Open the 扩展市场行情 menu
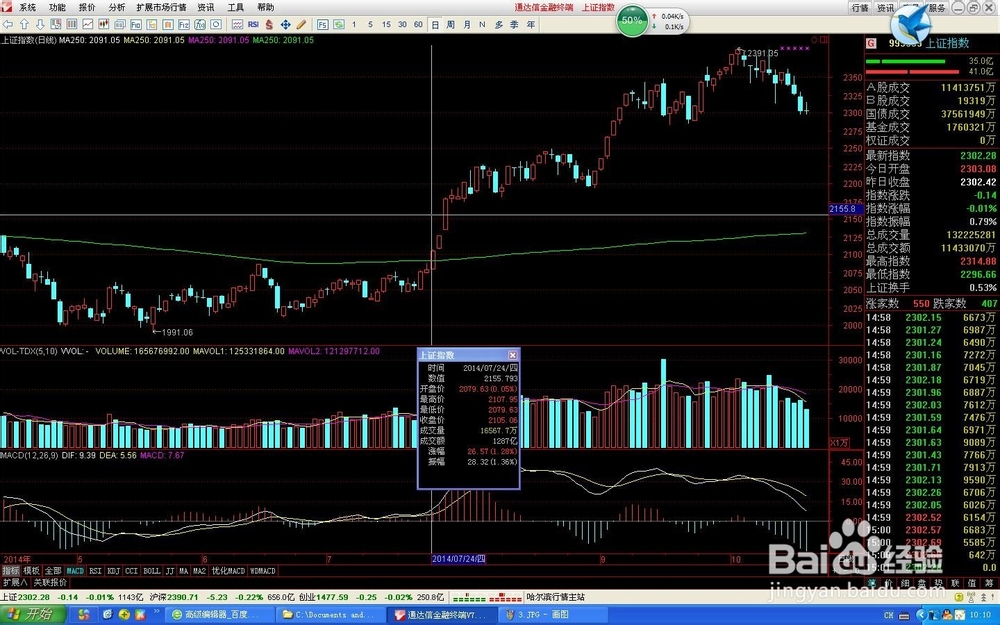The width and height of the screenshot is (1000, 625). coord(161,7)
